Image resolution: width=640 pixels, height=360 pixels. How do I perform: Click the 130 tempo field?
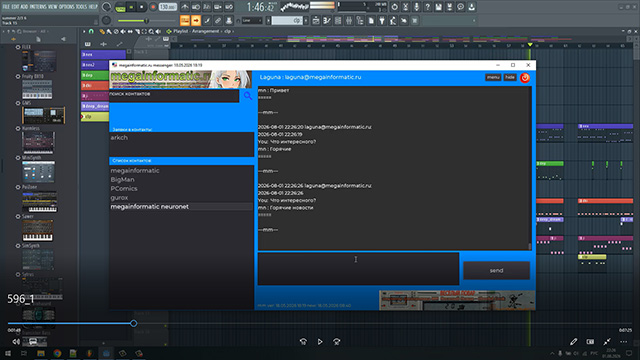pyautogui.click(x=167, y=7)
